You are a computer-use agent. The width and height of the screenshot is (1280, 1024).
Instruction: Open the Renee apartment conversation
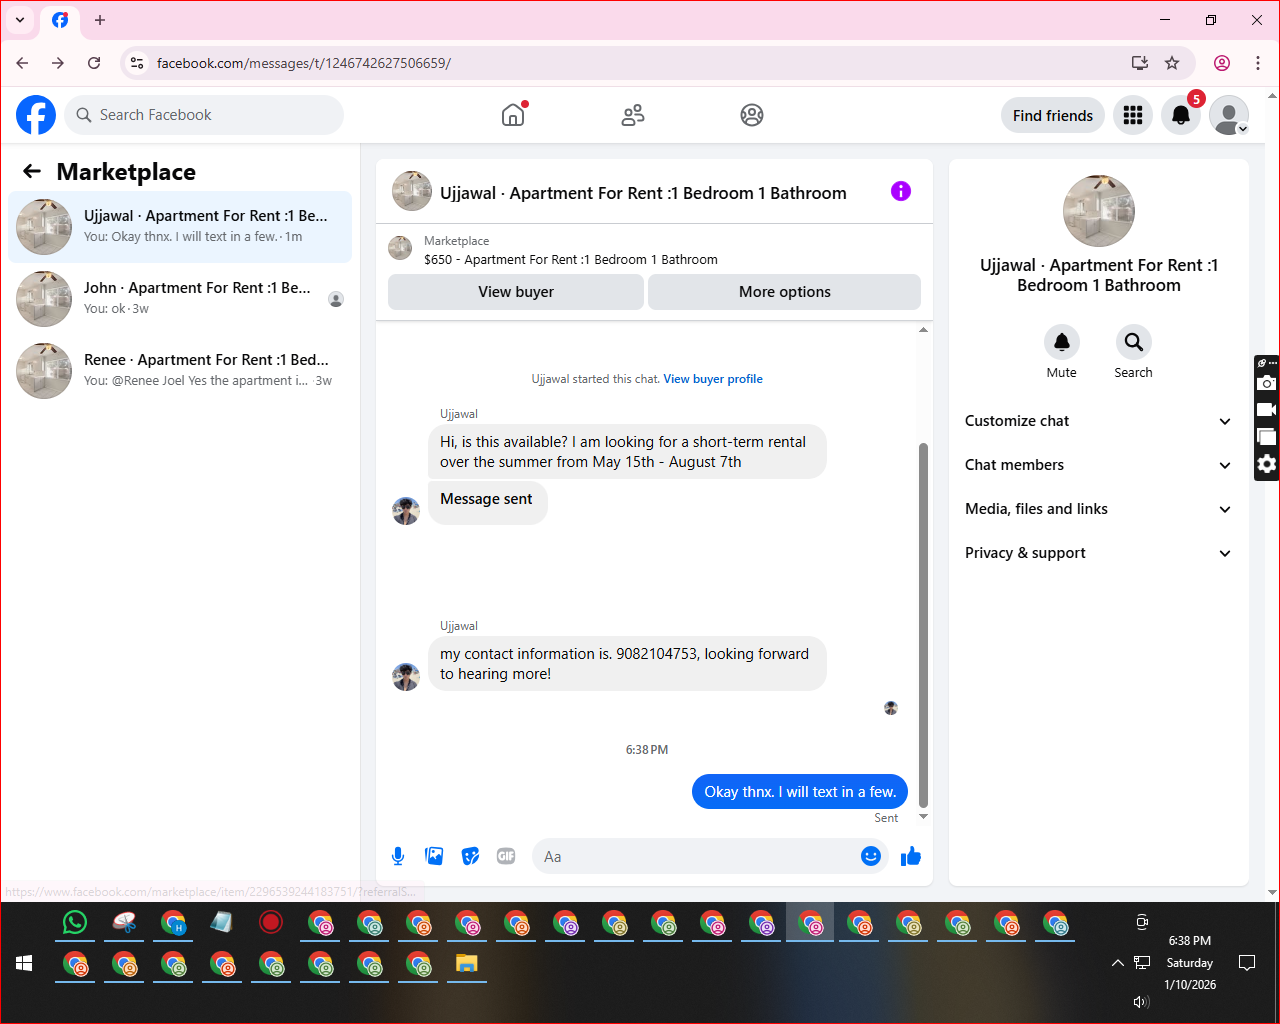pos(180,371)
